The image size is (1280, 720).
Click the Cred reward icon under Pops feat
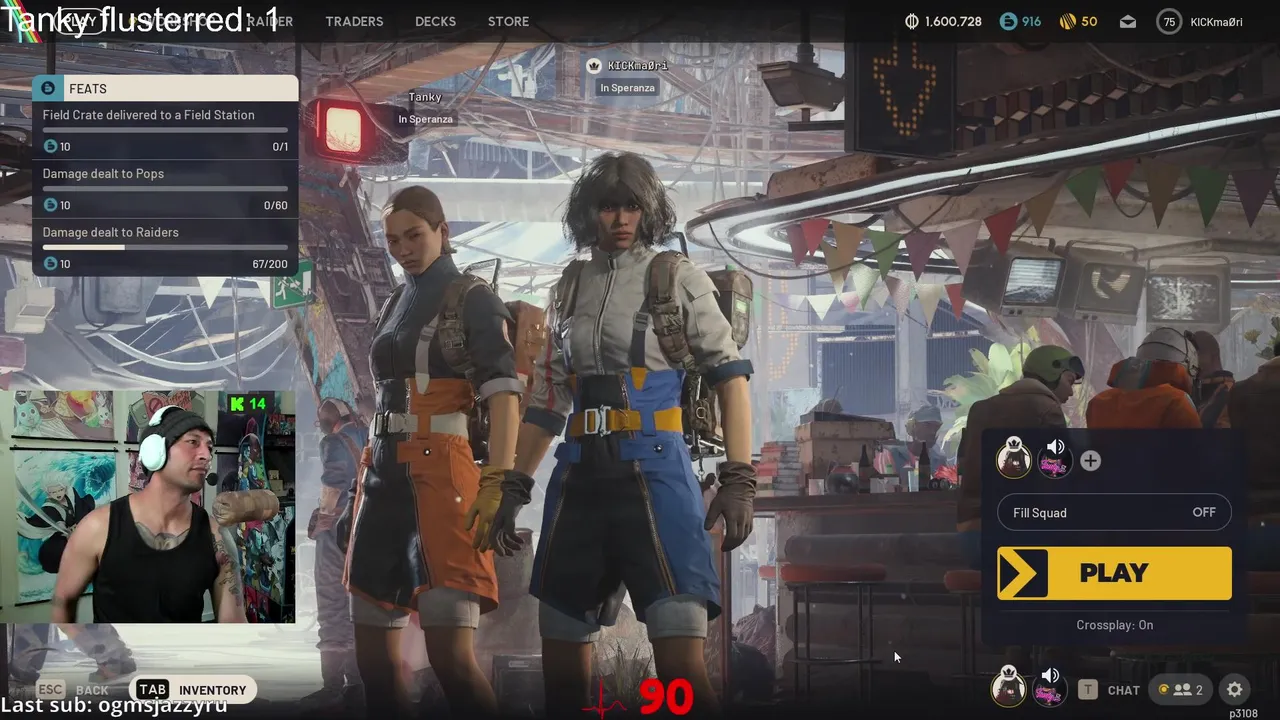pos(50,205)
